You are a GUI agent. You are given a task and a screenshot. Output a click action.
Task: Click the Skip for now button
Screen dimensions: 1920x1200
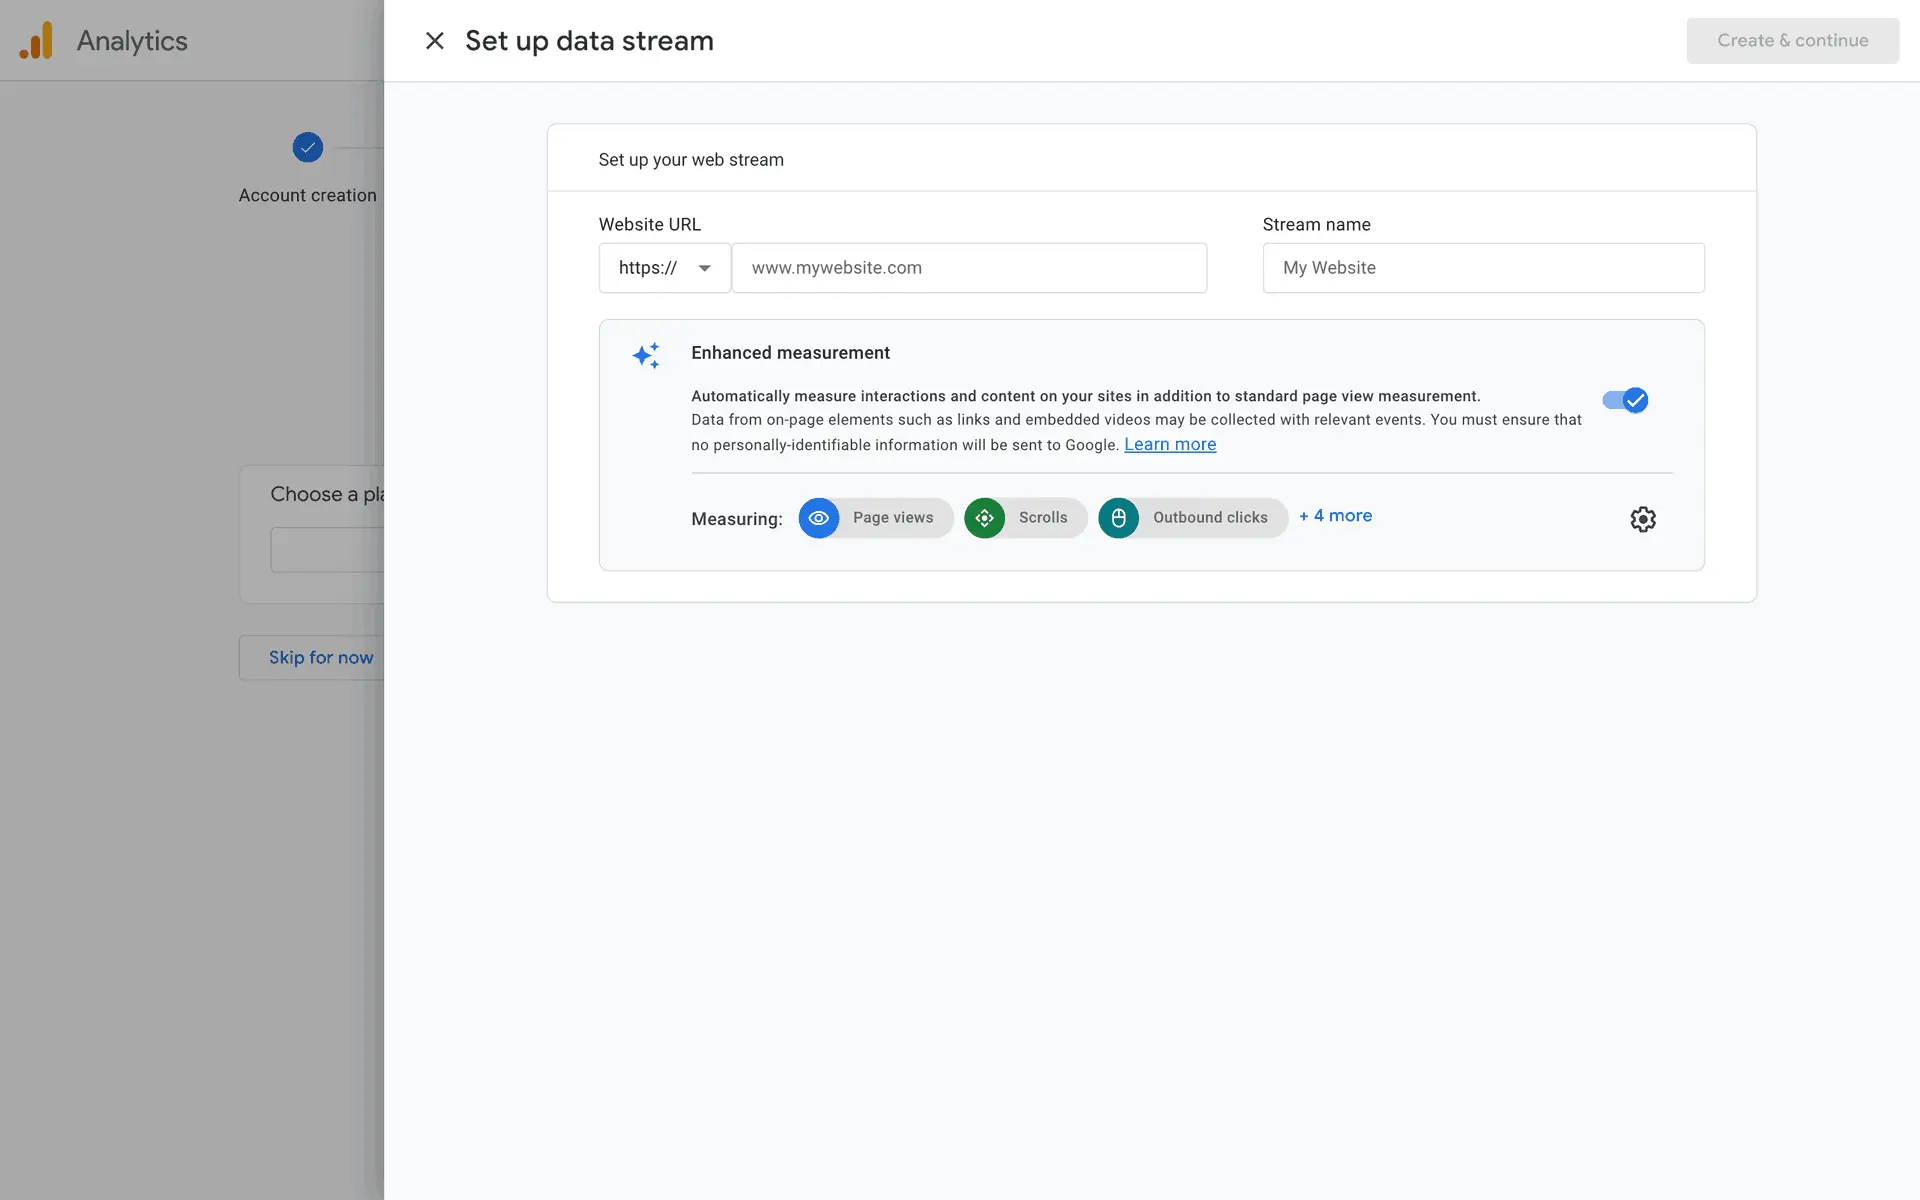click(320, 658)
